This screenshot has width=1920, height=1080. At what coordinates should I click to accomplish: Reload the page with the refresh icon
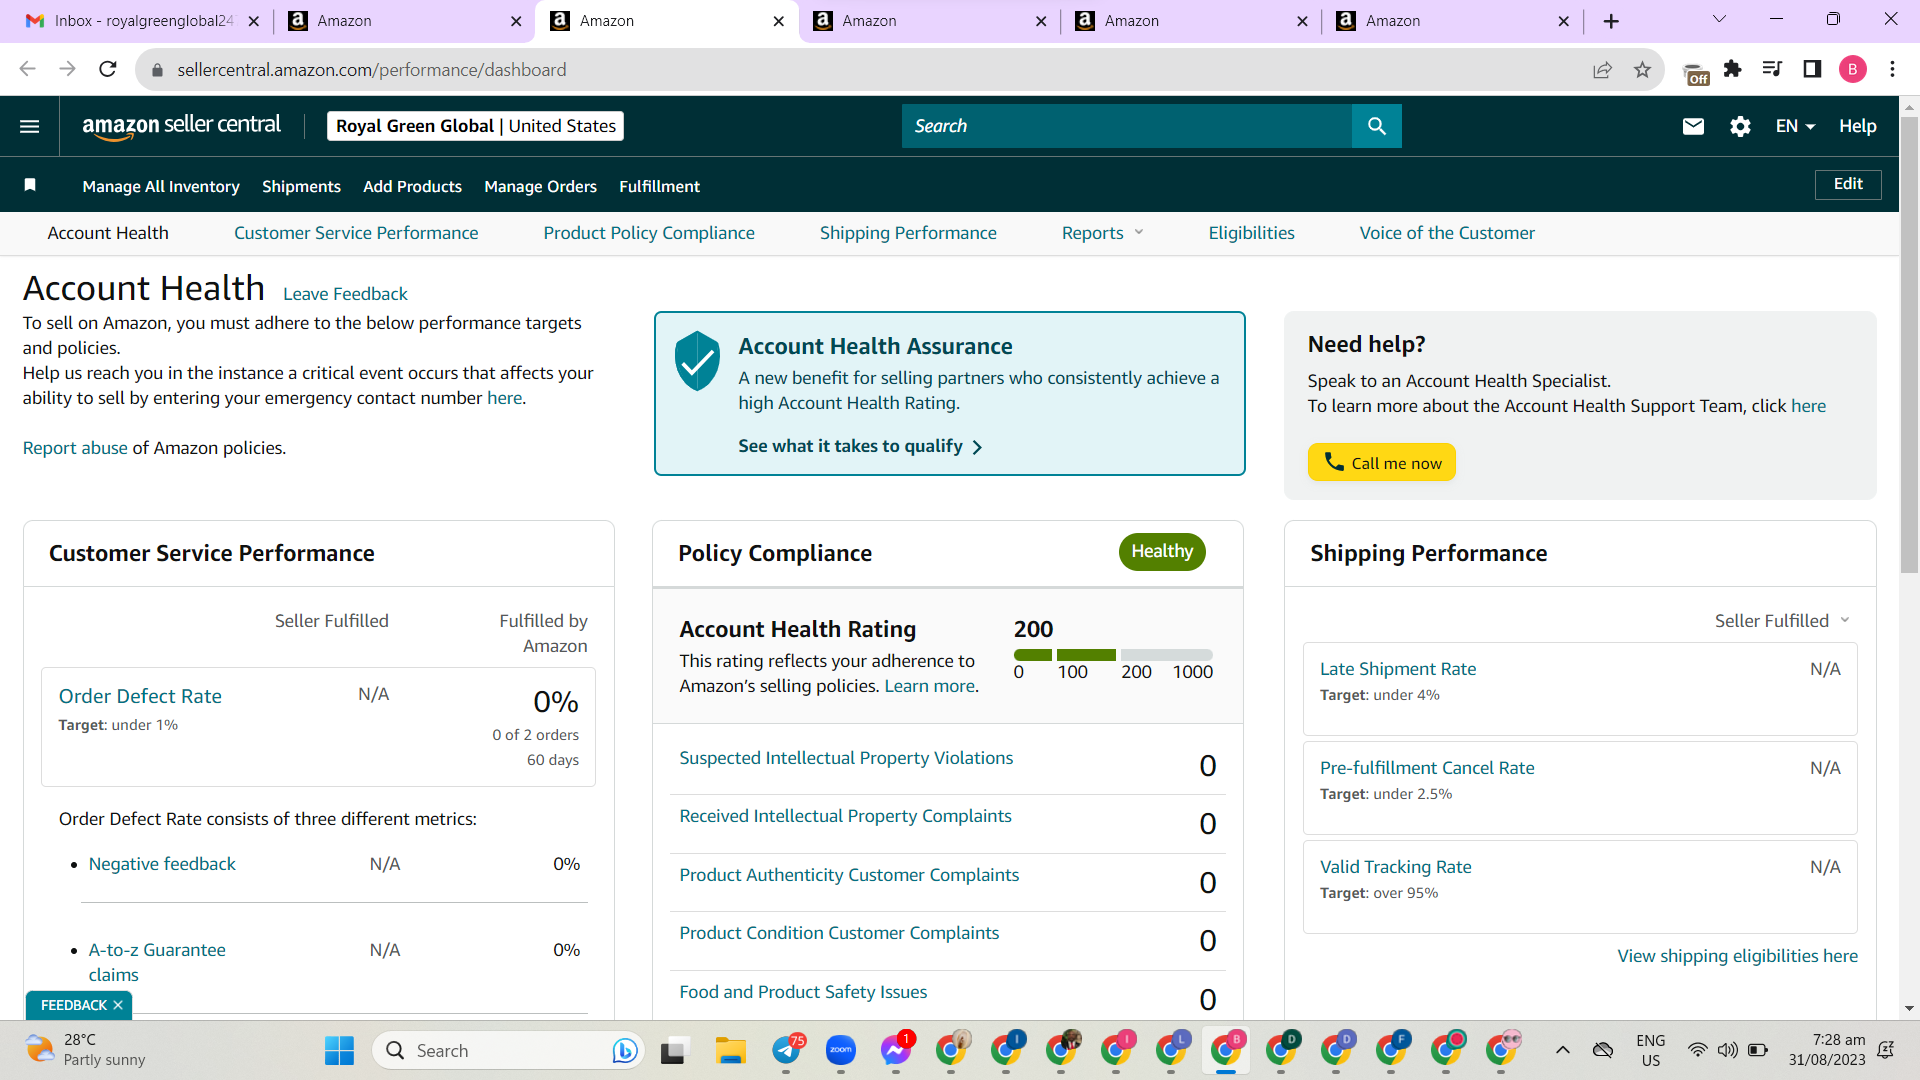point(108,69)
